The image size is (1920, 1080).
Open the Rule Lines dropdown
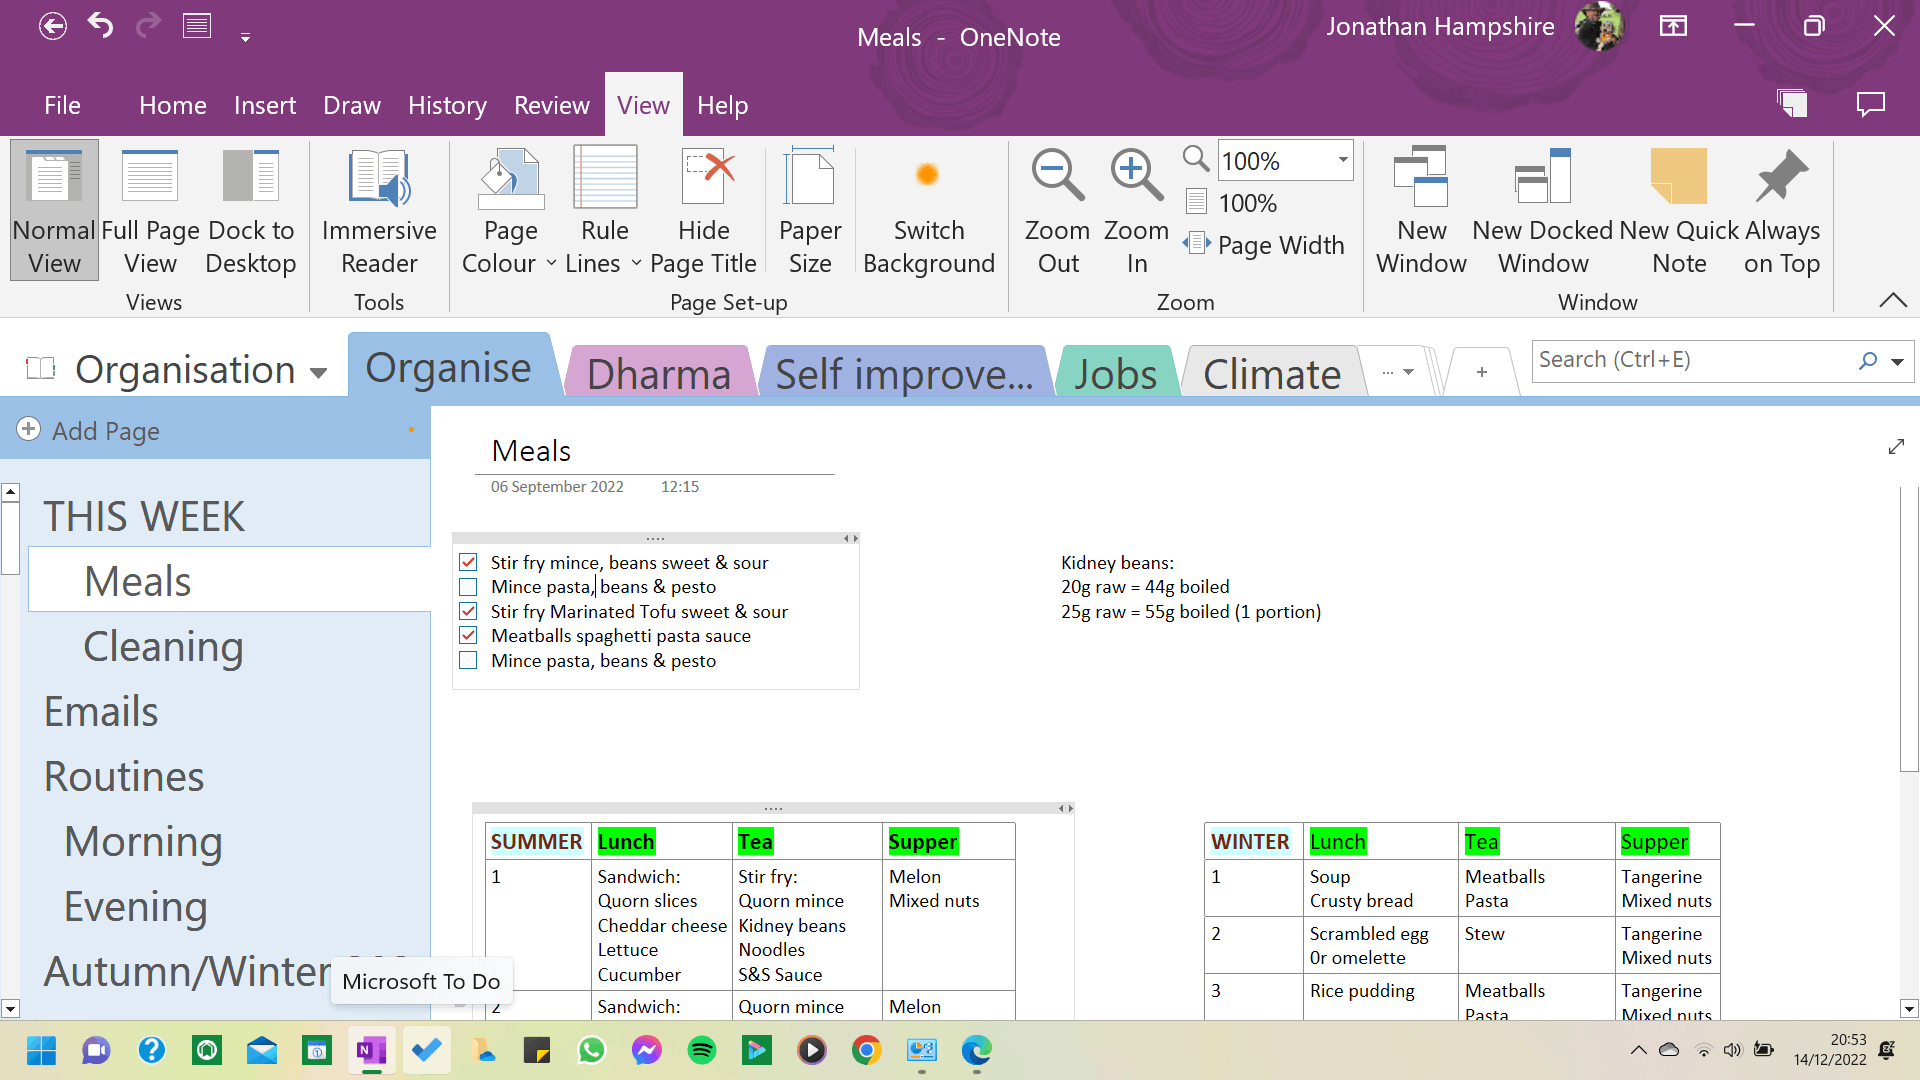(637, 263)
